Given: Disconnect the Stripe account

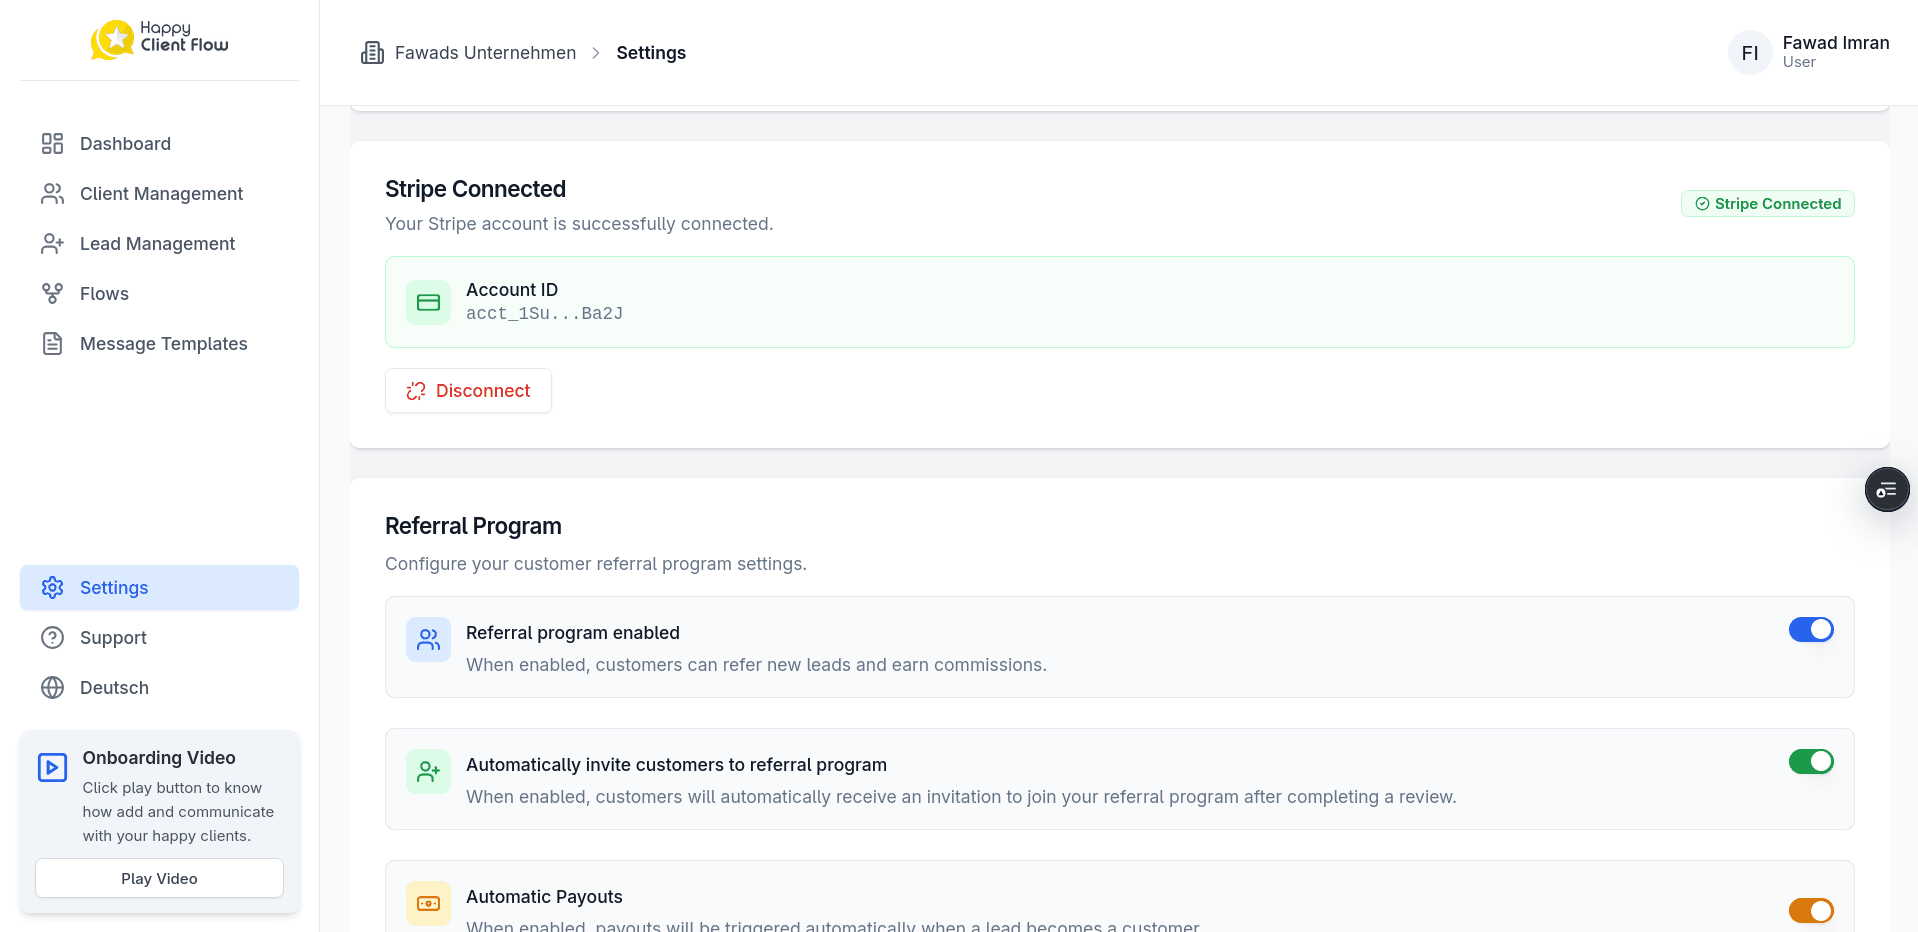Looking at the screenshot, I should click(468, 390).
